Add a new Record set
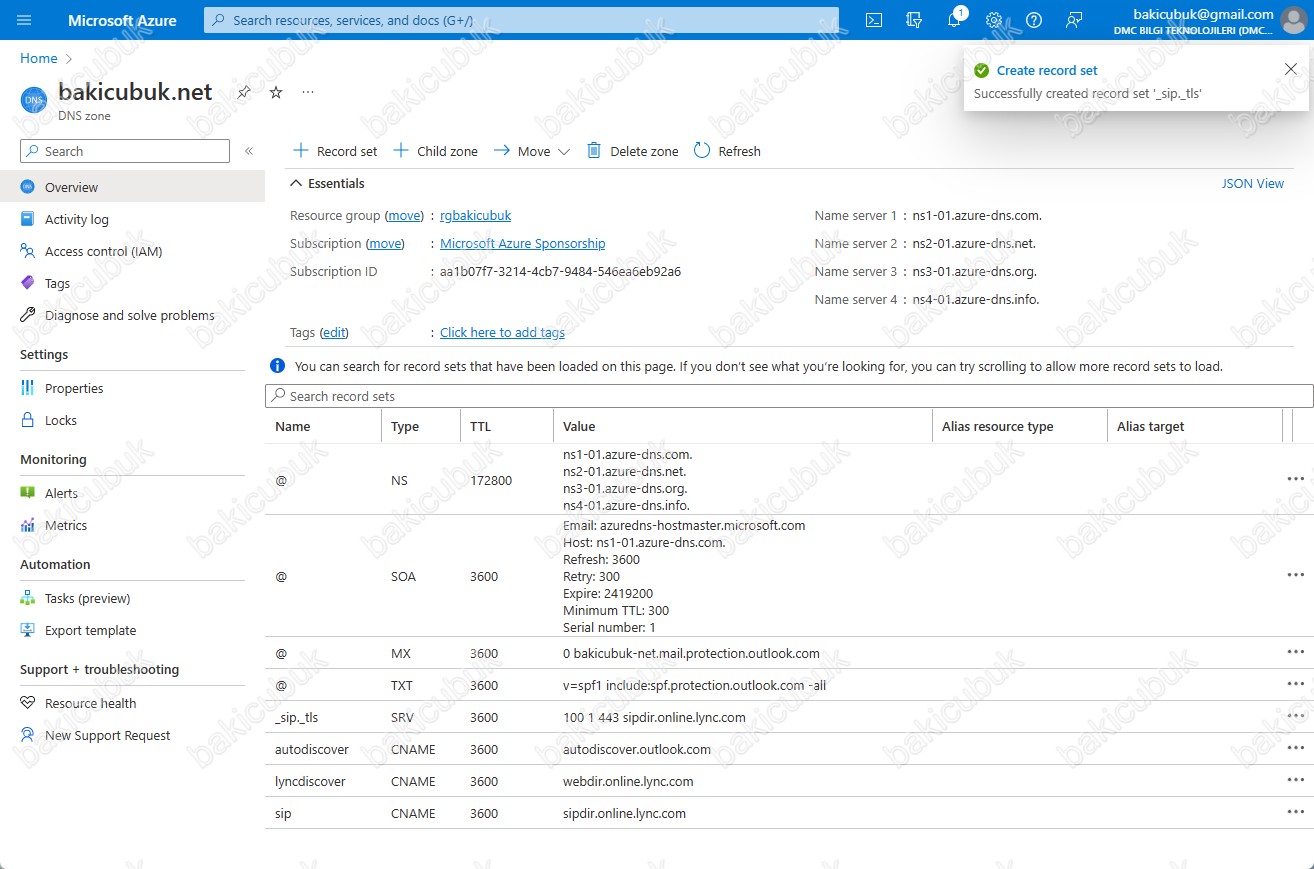 pyautogui.click(x=335, y=151)
